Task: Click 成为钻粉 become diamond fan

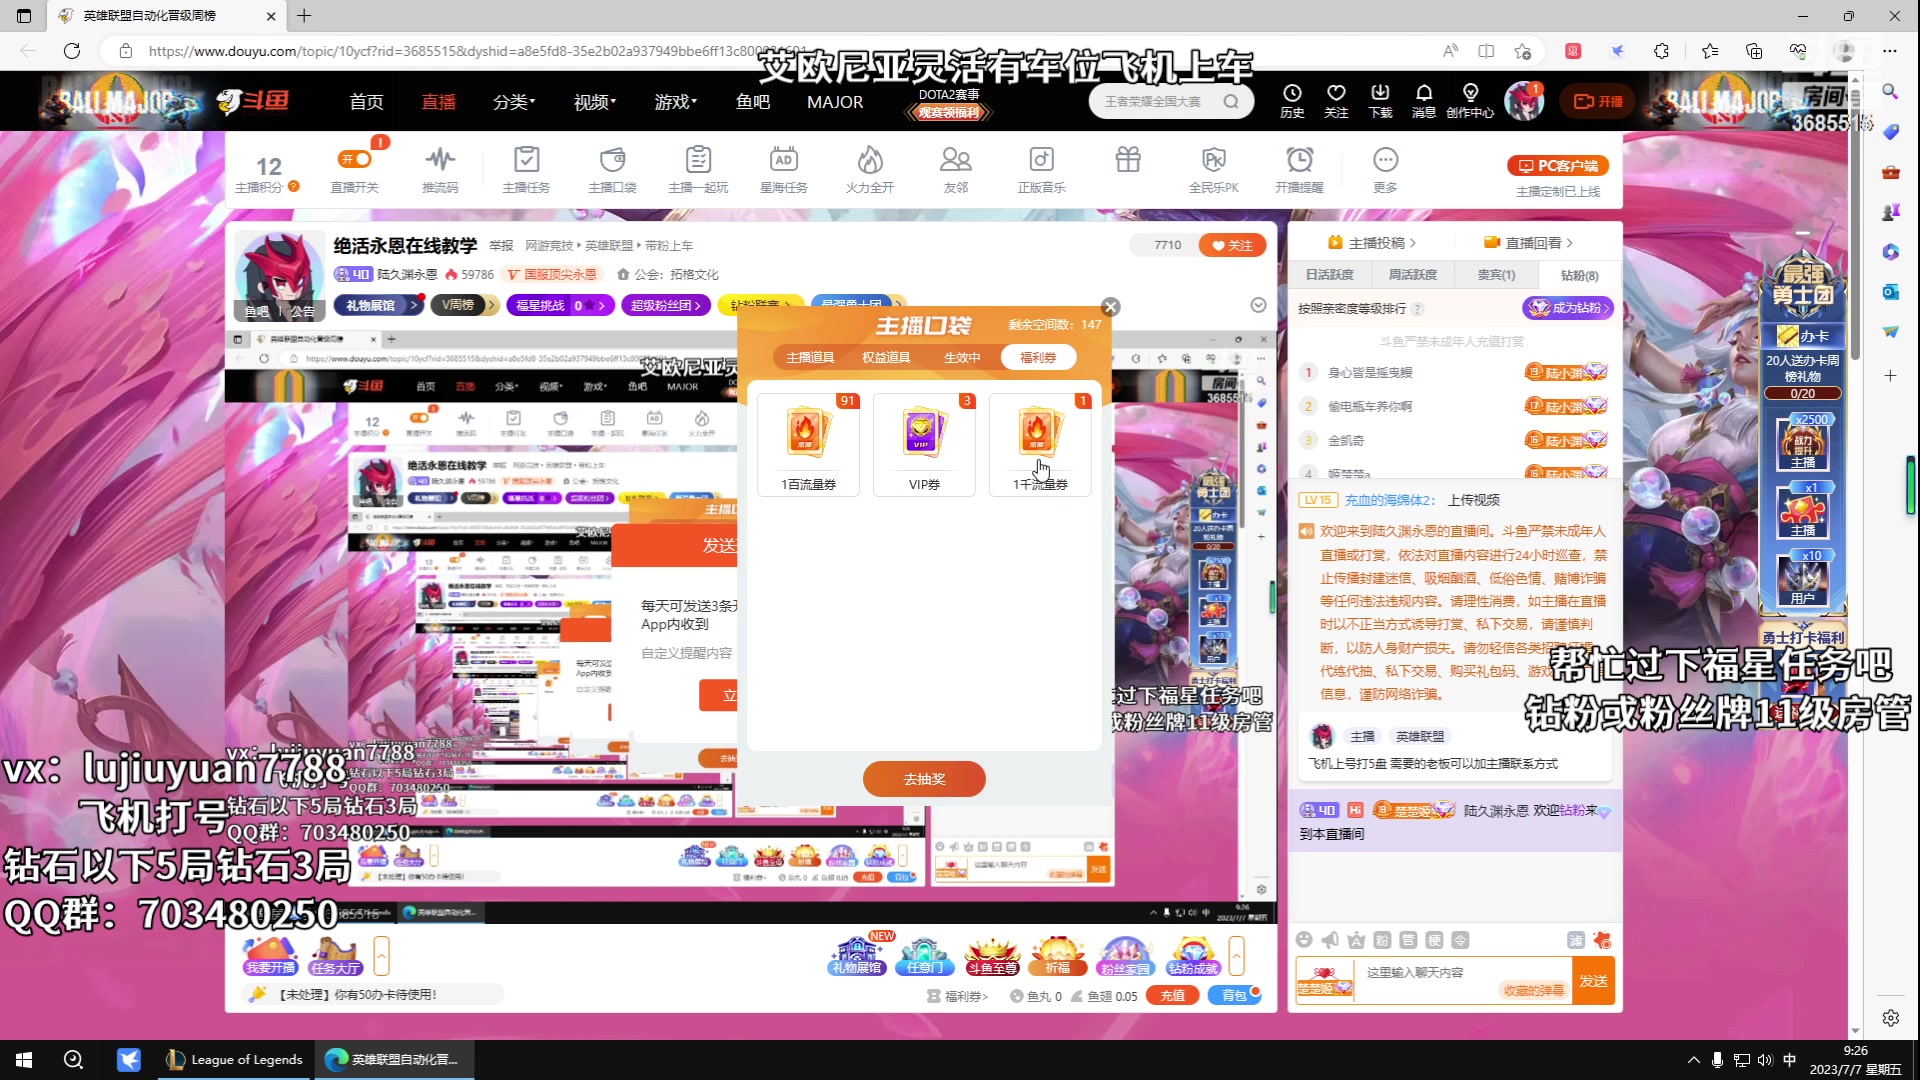Action: coord(1568,308)
